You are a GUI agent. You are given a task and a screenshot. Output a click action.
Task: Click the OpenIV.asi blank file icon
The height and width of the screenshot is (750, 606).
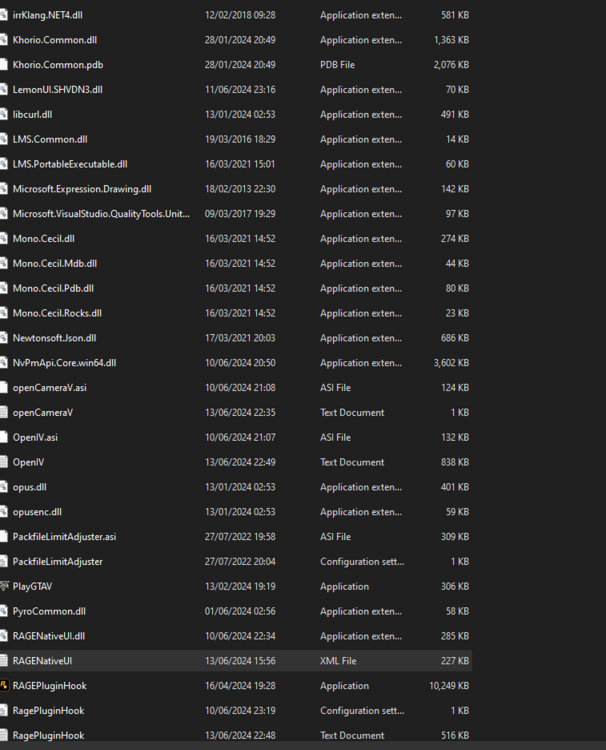pyautogui.click(x=4, y=437)
